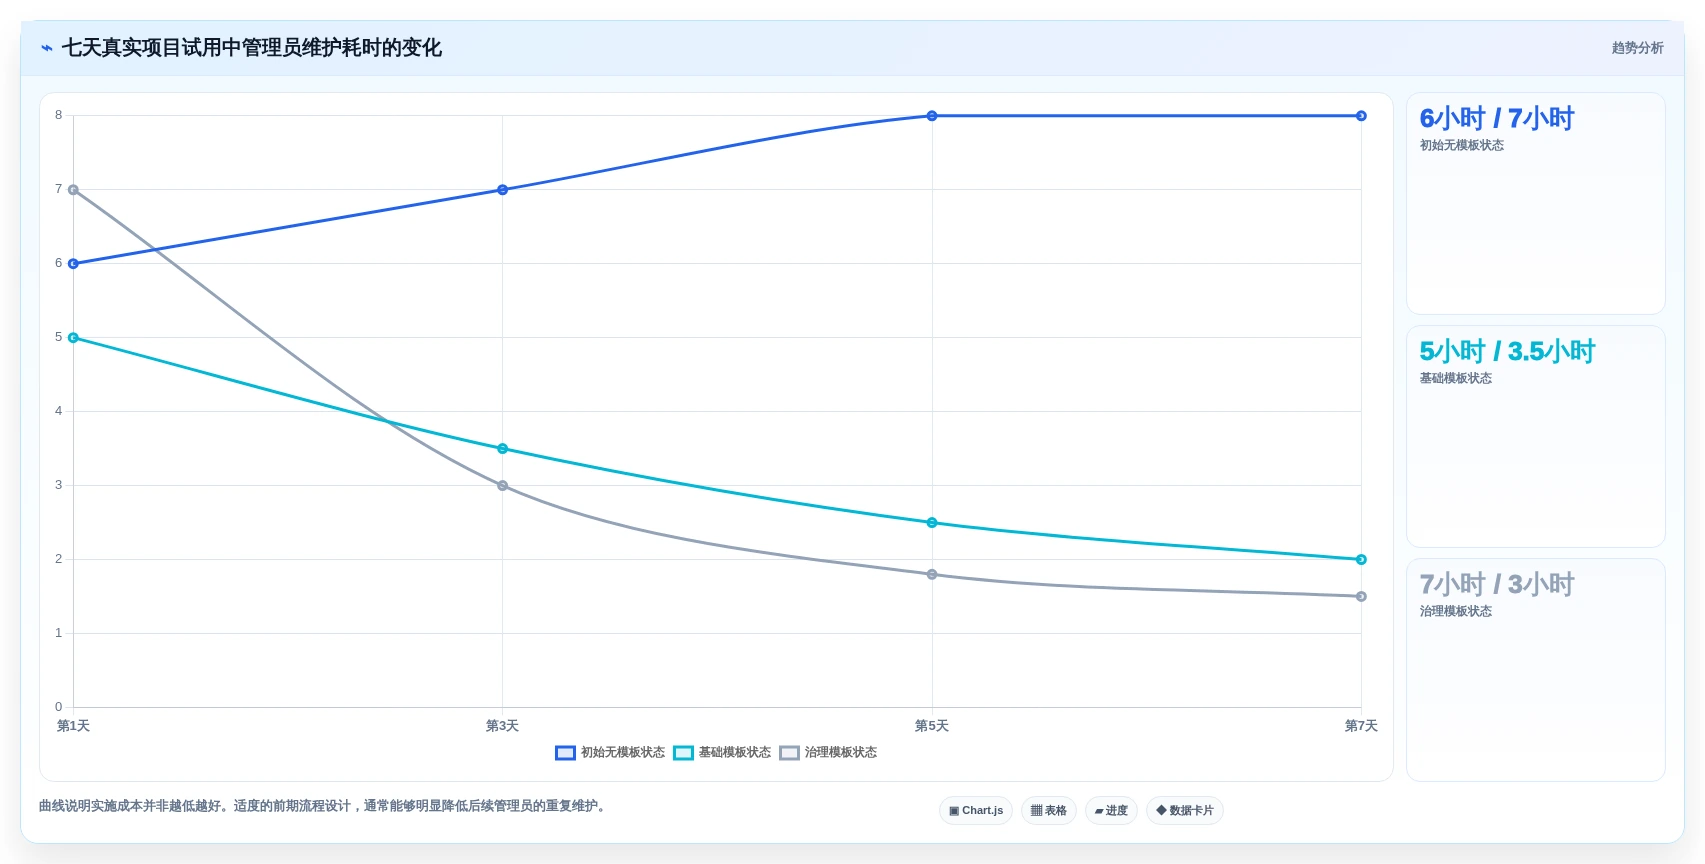
Task: Click the 治理模板状态 legend label
Action: tap(841, 753)
